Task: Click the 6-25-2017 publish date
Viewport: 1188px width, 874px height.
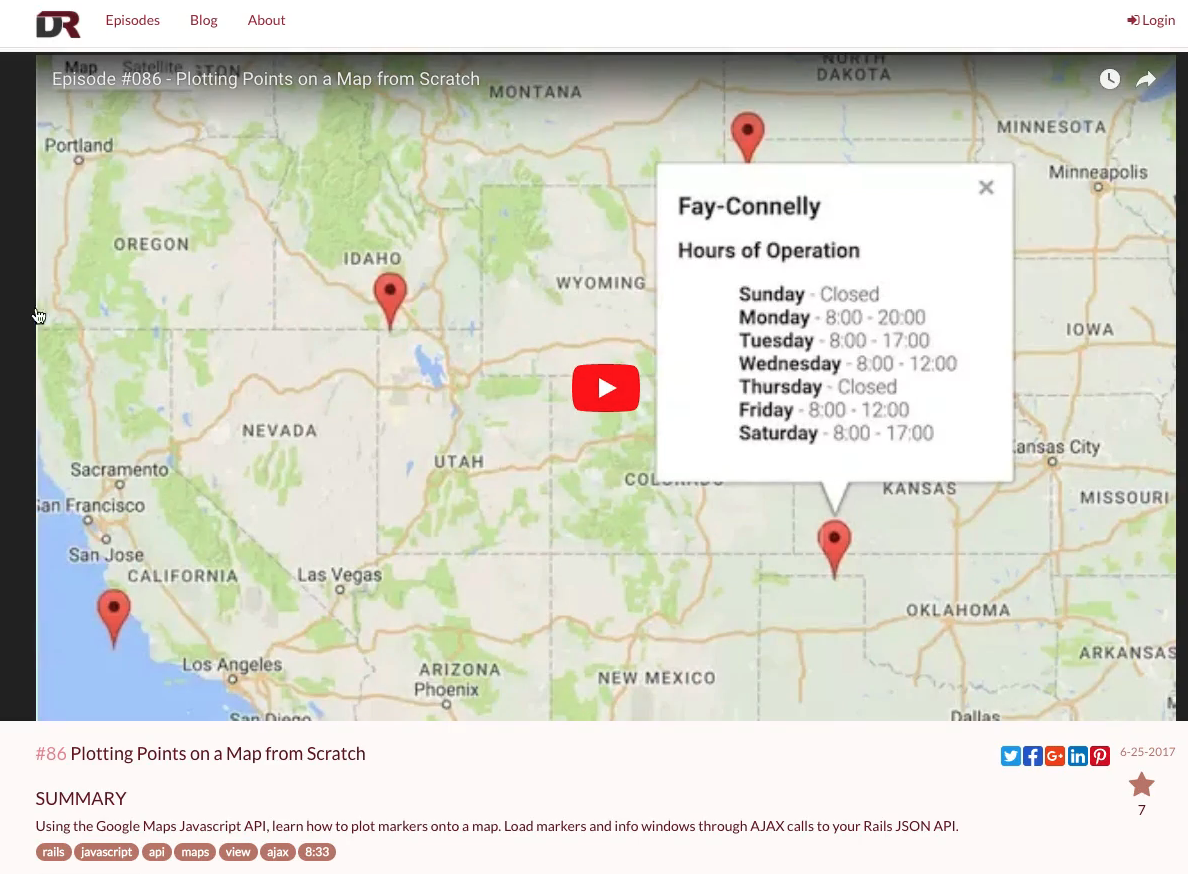Action: point(1147,752)
